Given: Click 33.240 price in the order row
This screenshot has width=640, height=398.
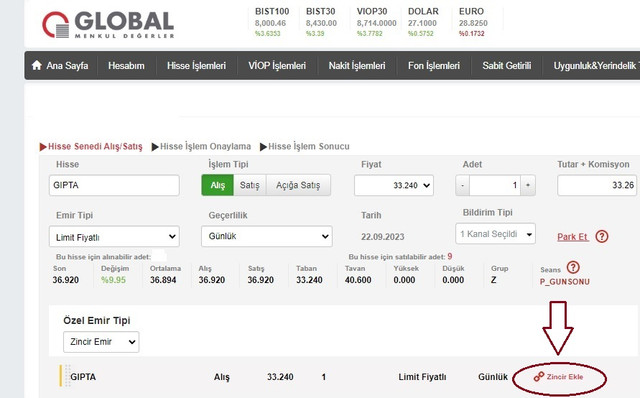Looking at the screenshot, I should point(280,377).
